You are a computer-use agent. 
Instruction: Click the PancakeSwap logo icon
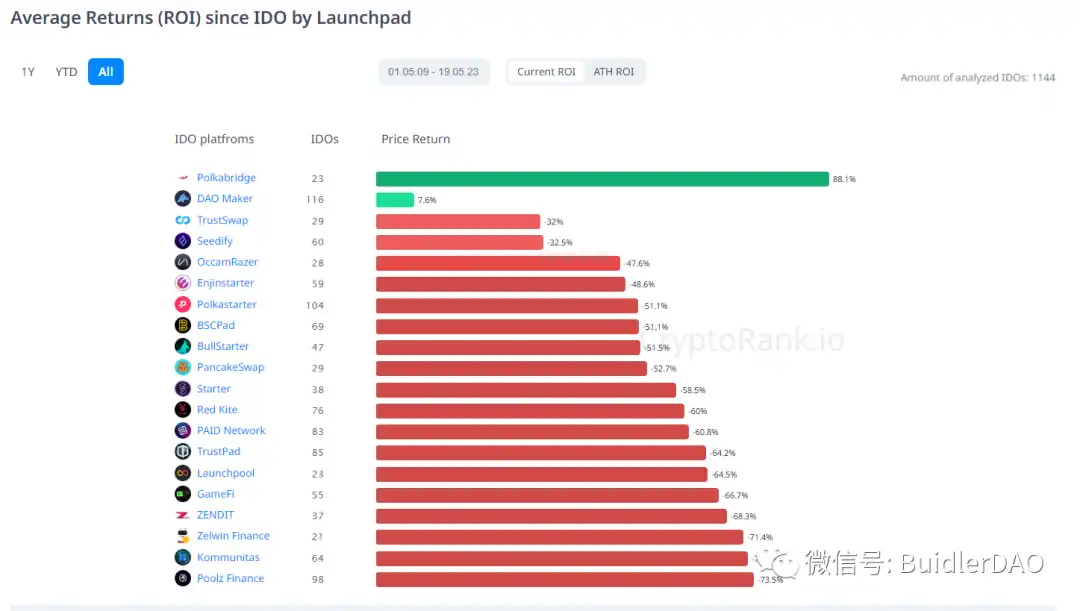point(183,367)
